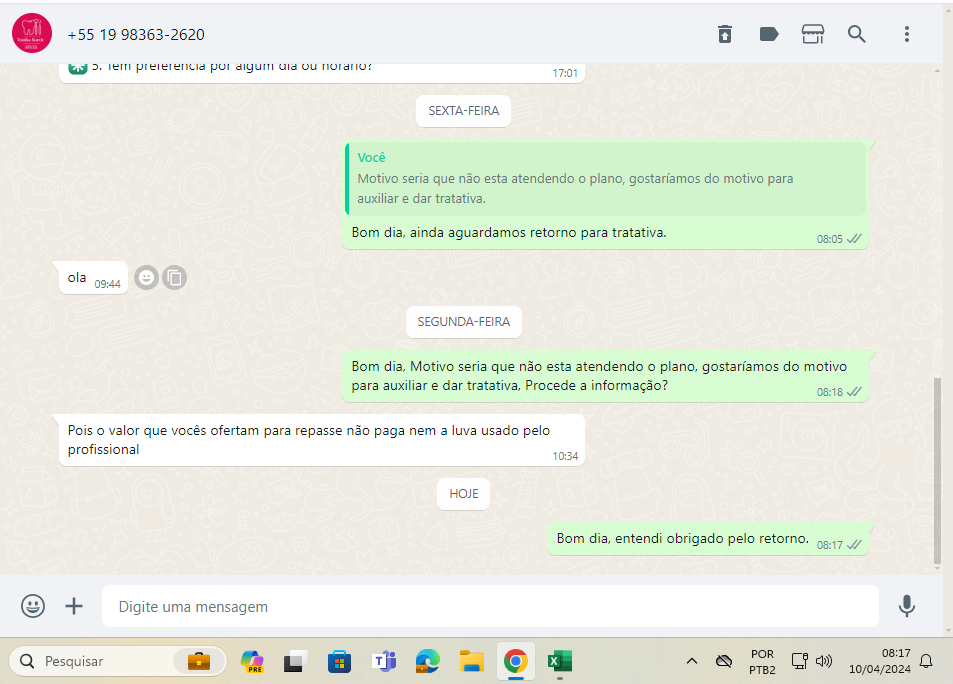Click the SEGUNDA-FEIRA date chip
Image resolution: width=953 pixels, height=684 pixels.
click(463, 322)
